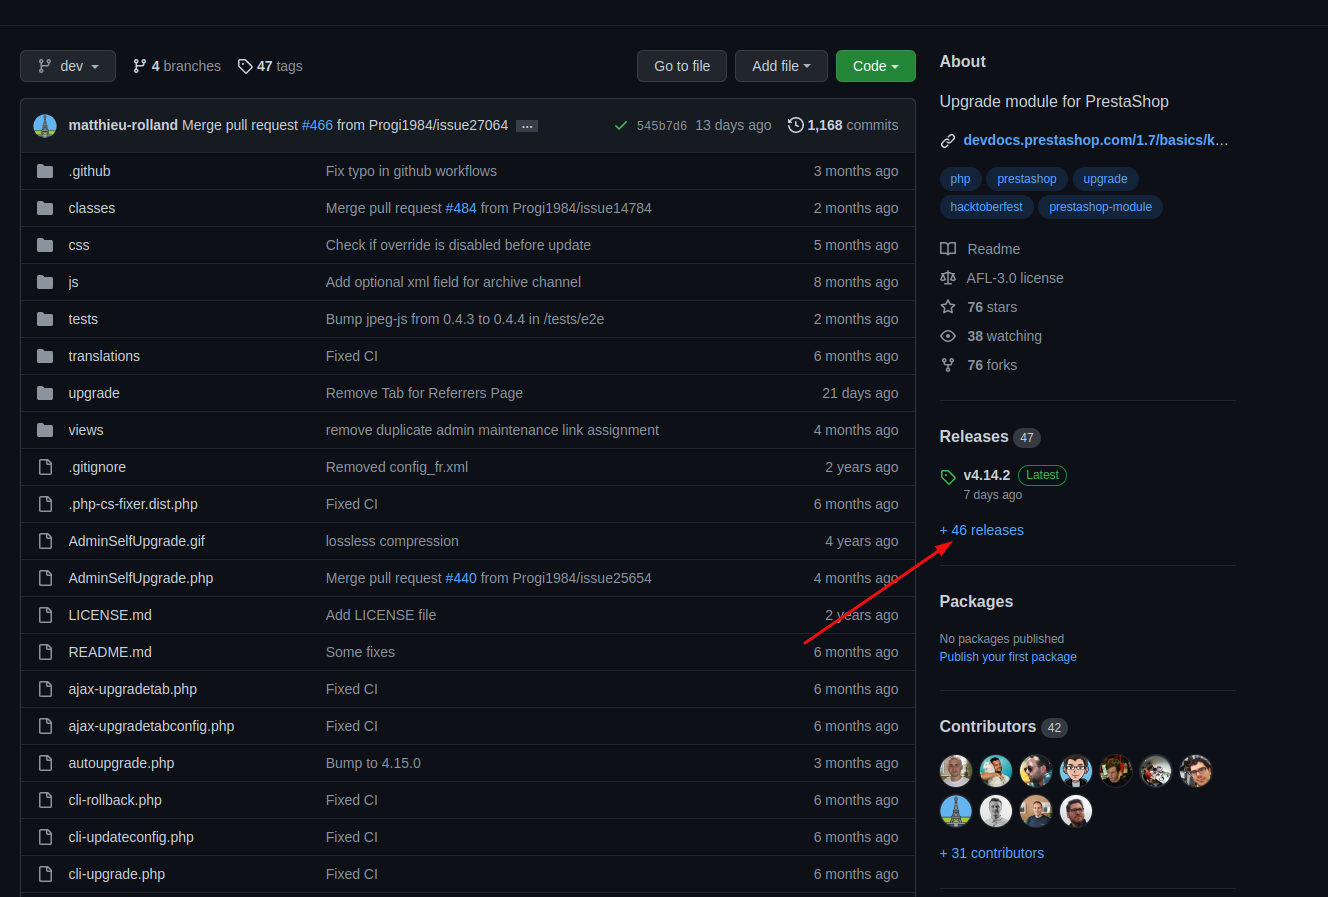Open the + 46 releases link
Image resolution: width=1328 pixels, height=897 pixels.
[x=981, y=530]
